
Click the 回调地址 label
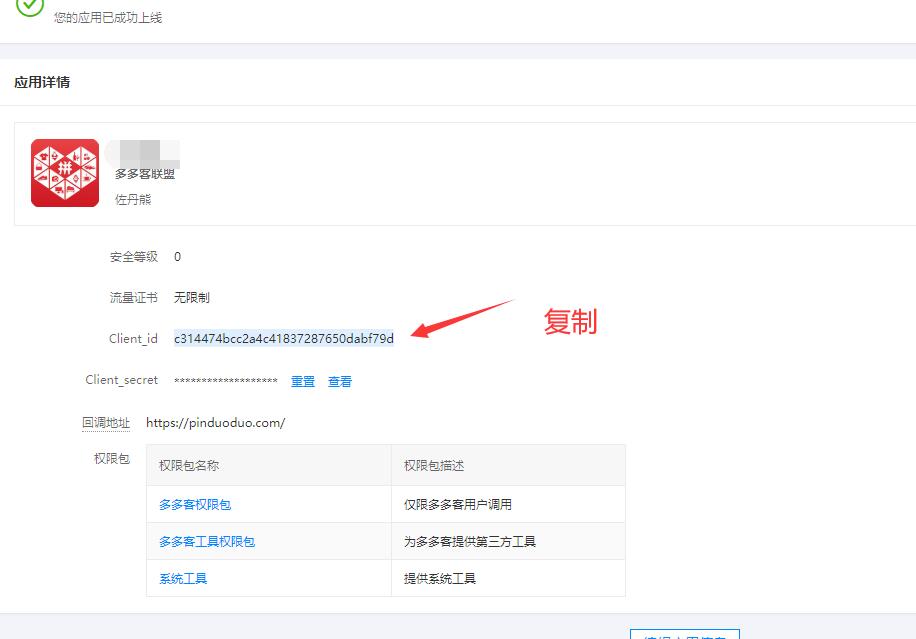click(106, 422)
